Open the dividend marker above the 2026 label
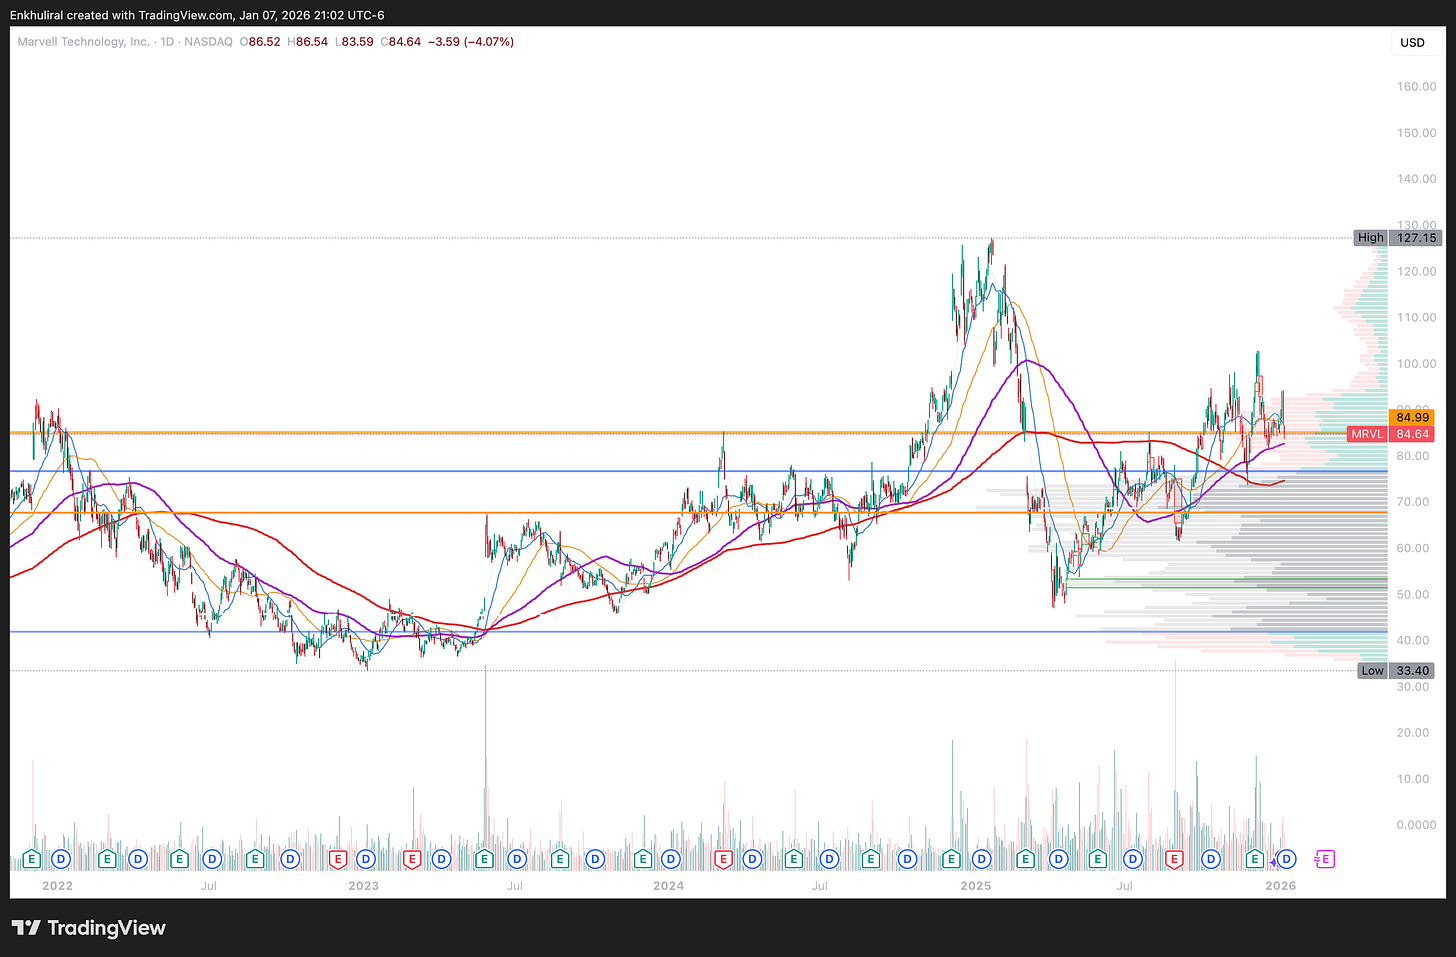1456x957 pixels. point(1287,859)
